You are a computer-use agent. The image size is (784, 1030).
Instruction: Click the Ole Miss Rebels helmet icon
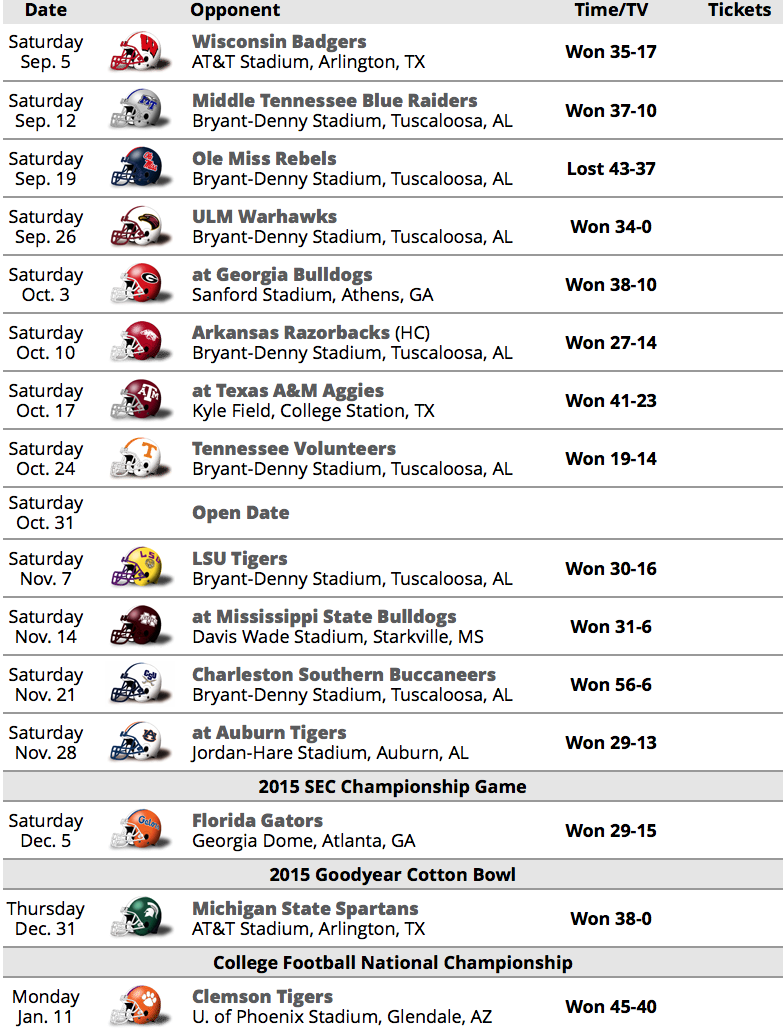tap(139, 168)
